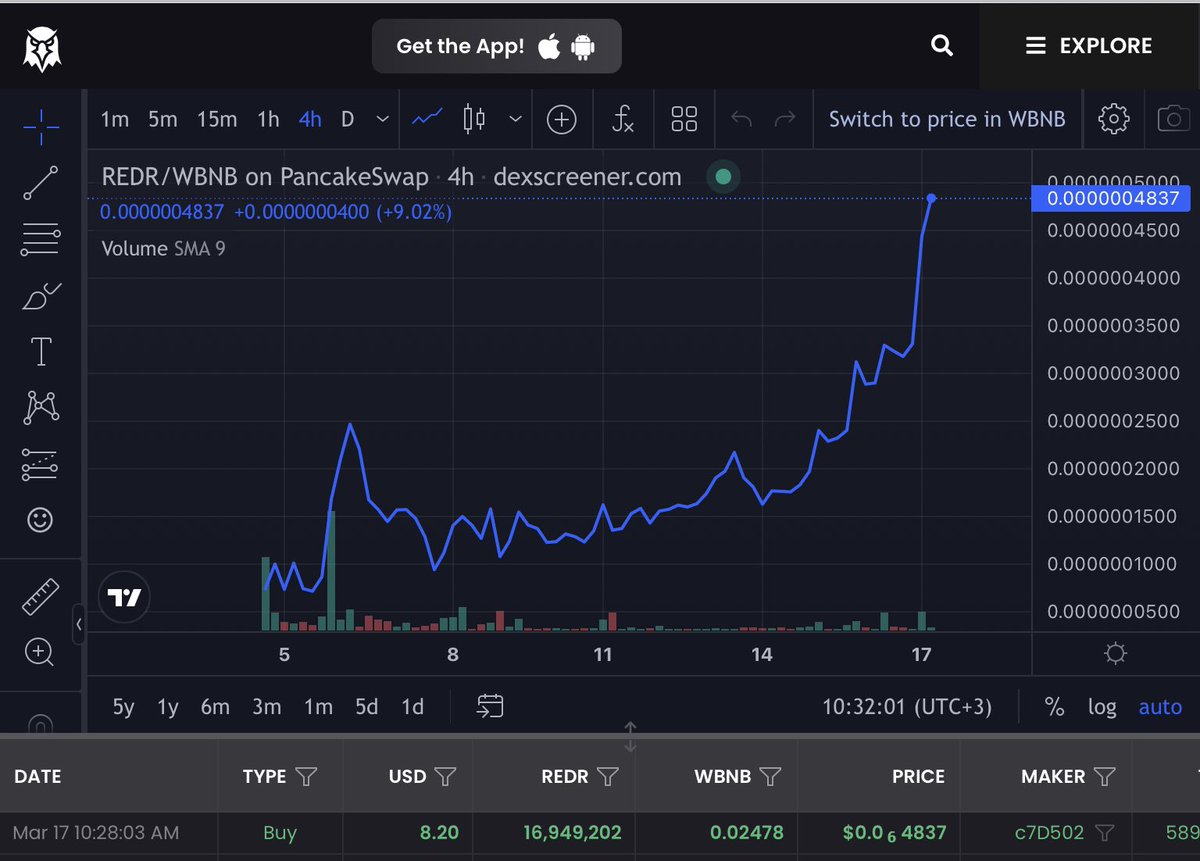Expand the time interval dropdown arrow
Viewport: 1200px width, 861px height.
382,120
